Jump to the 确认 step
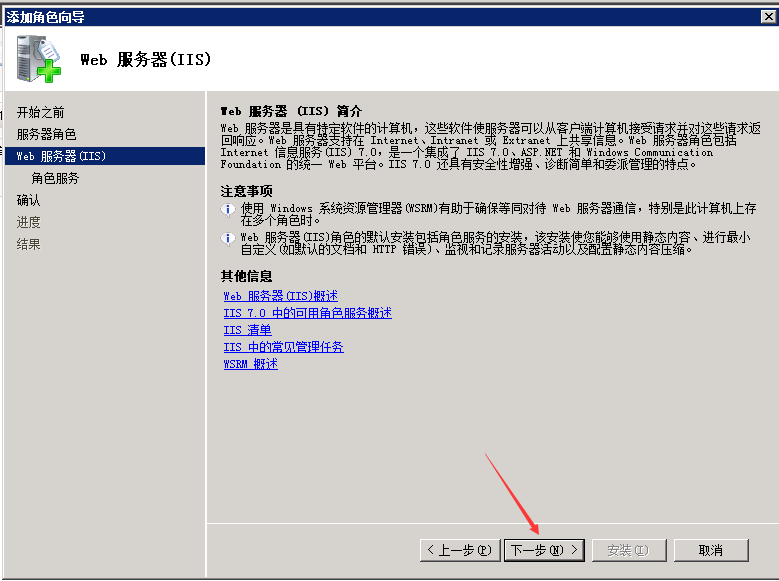The width and height of the screenshot is (779, 581). click(29, 200)
